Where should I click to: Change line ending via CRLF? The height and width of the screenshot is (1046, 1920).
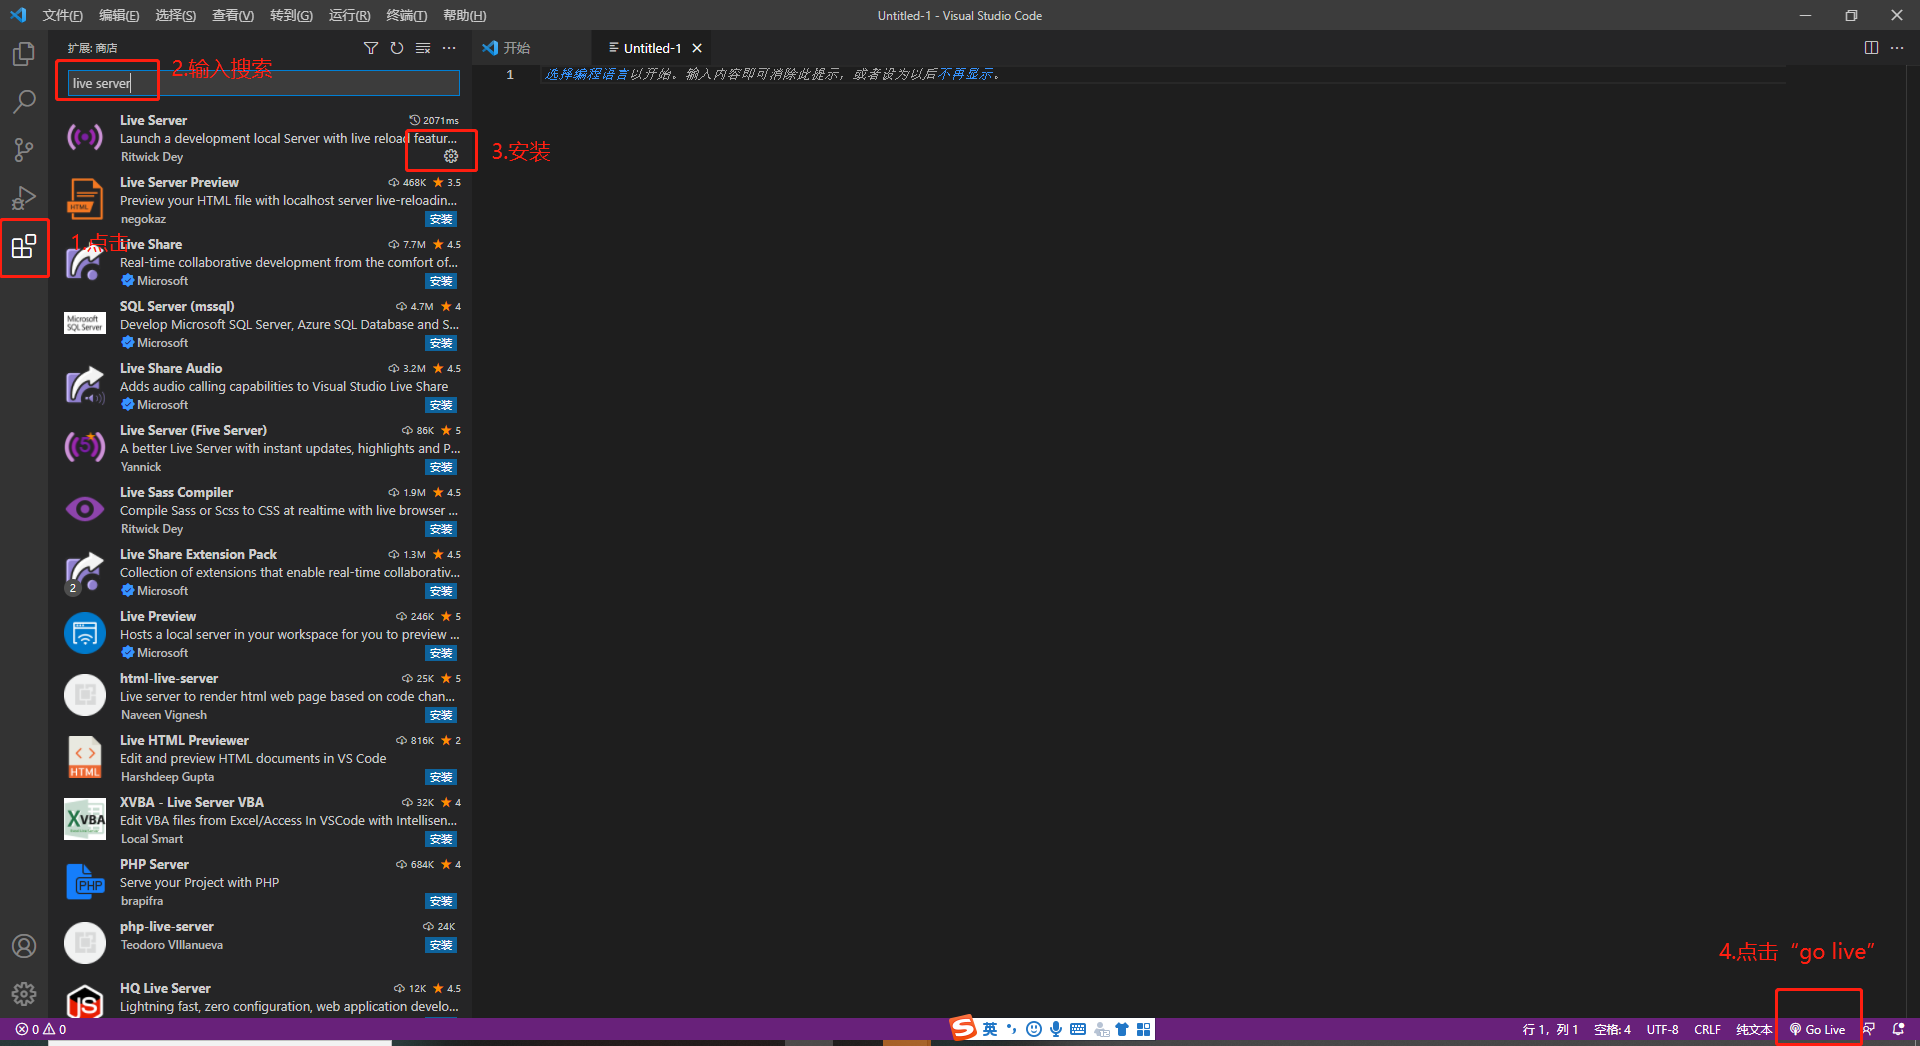pyautogui.click(x=1707, y=1029)
